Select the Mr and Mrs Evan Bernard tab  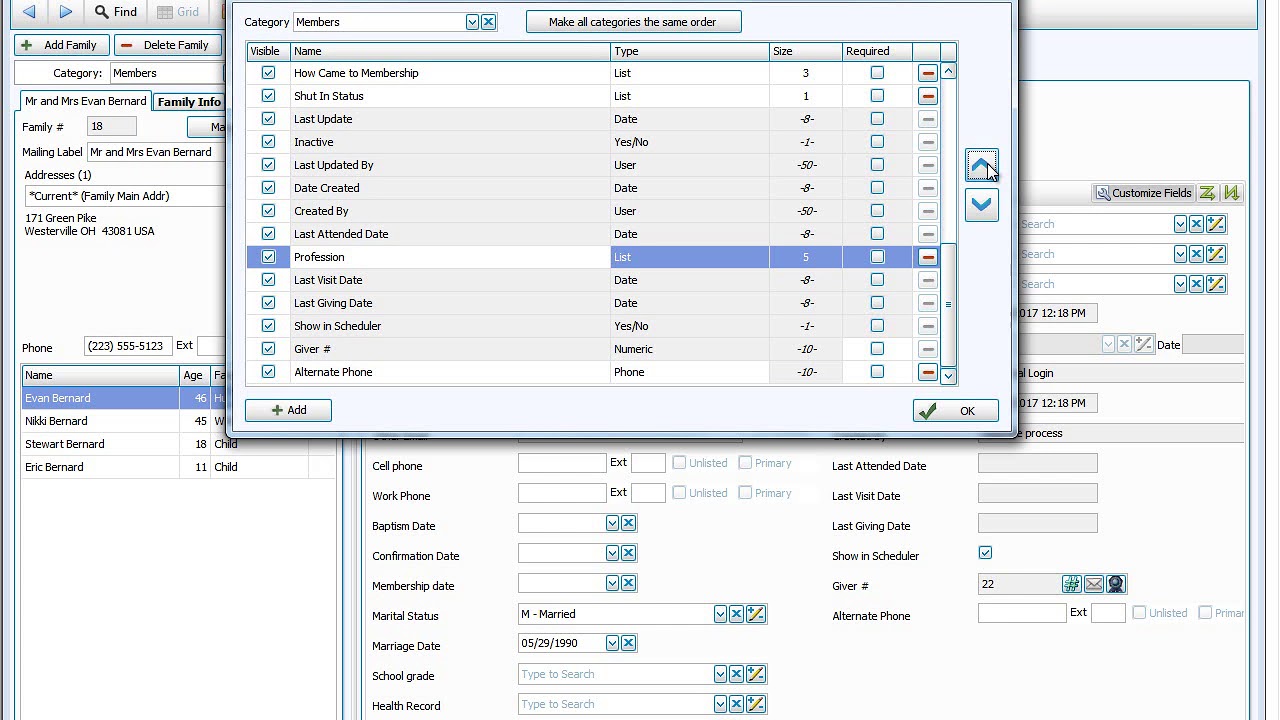[x=85, y=101]
